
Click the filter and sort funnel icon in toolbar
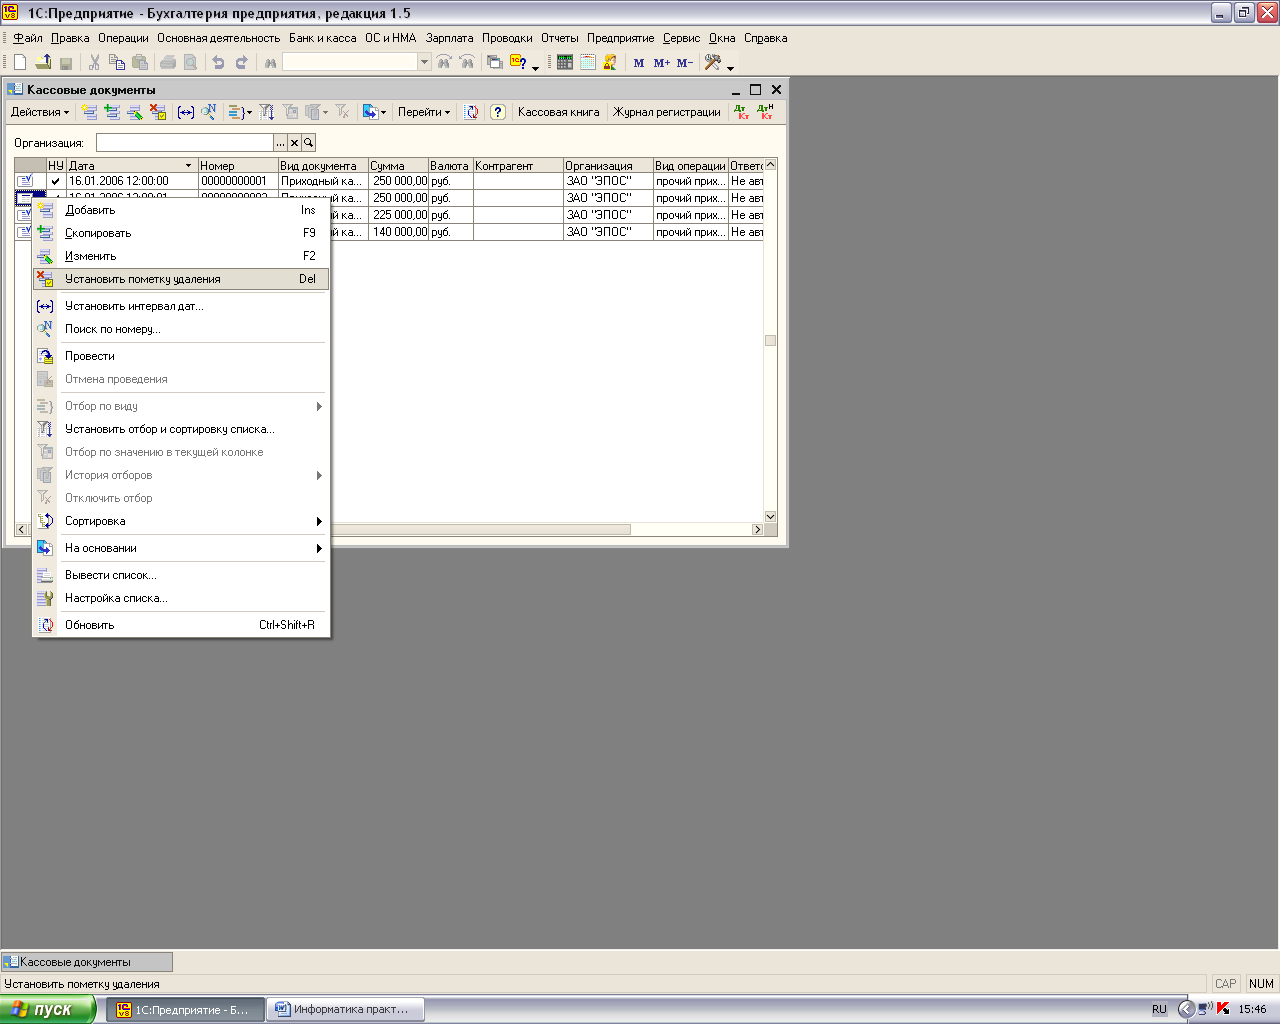(267, 112)
